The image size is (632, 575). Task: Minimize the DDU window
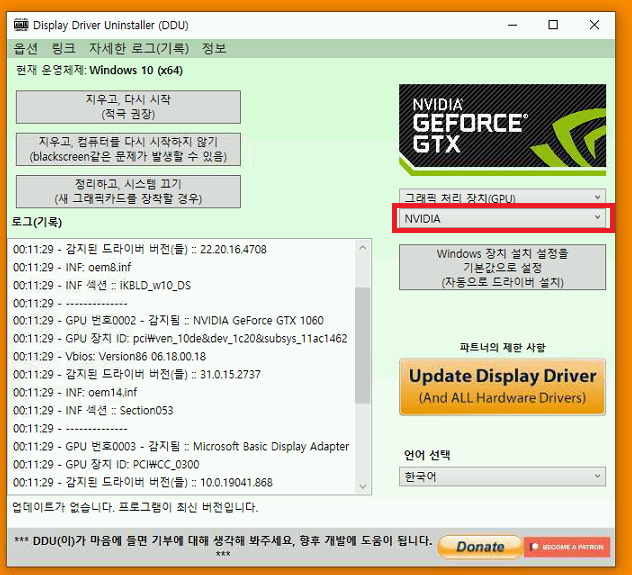click(x=512, y=25)
